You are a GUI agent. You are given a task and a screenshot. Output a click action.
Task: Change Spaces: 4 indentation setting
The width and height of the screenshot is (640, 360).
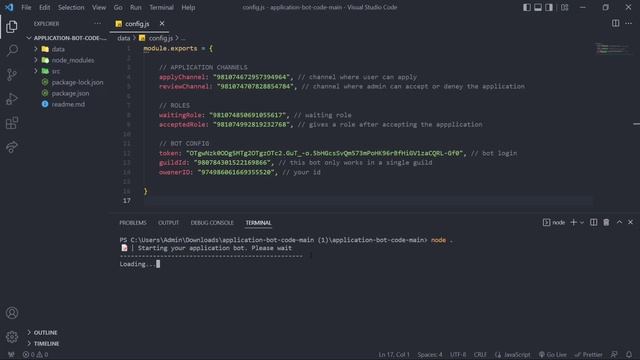[x=430, y=355]
